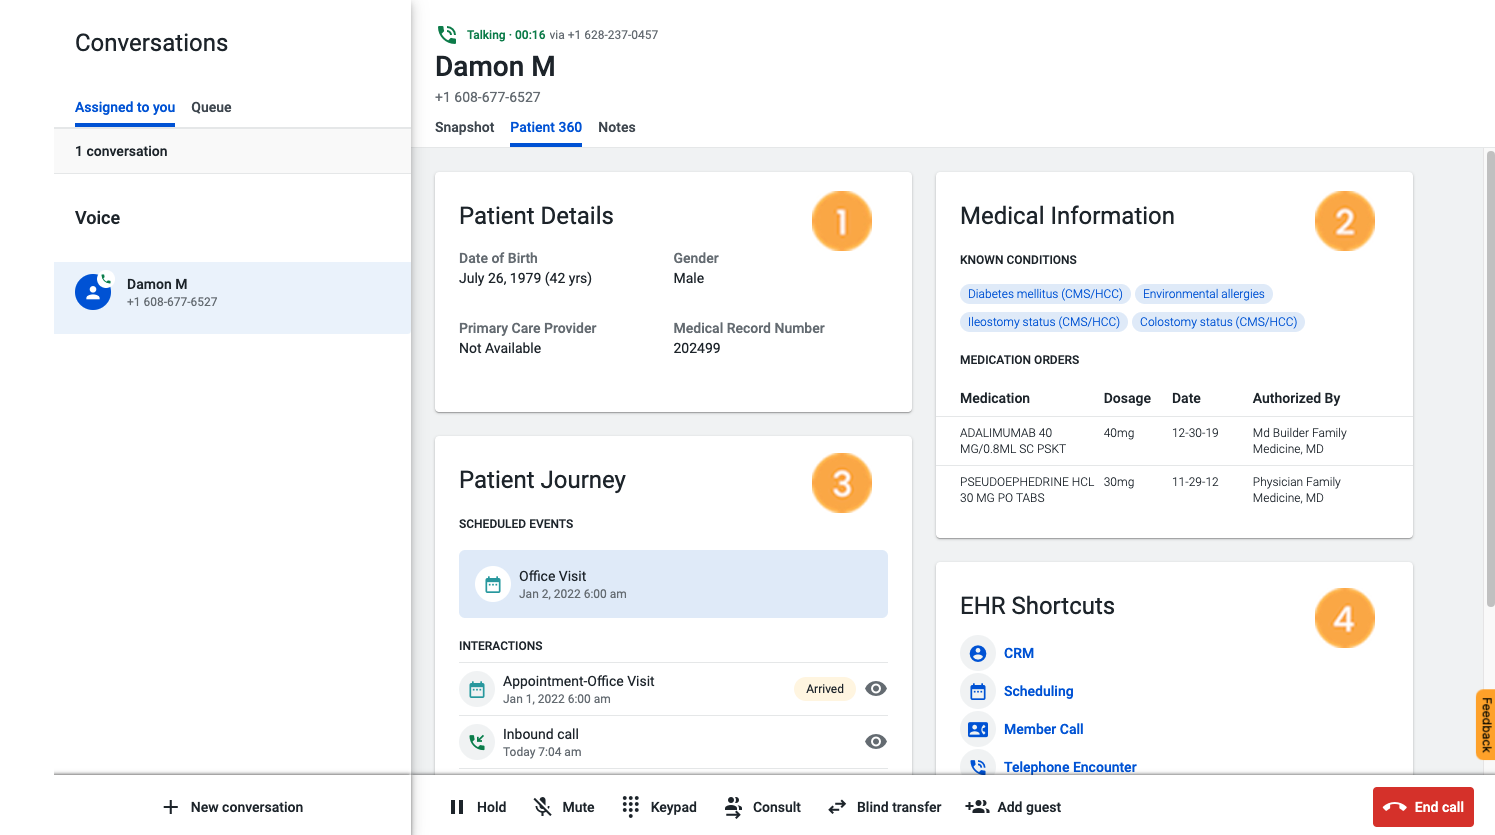Viewport: 1495px width, 835px height.
Task: Click the Office Visit scheduled event card
Action: [x=673, y=584]
